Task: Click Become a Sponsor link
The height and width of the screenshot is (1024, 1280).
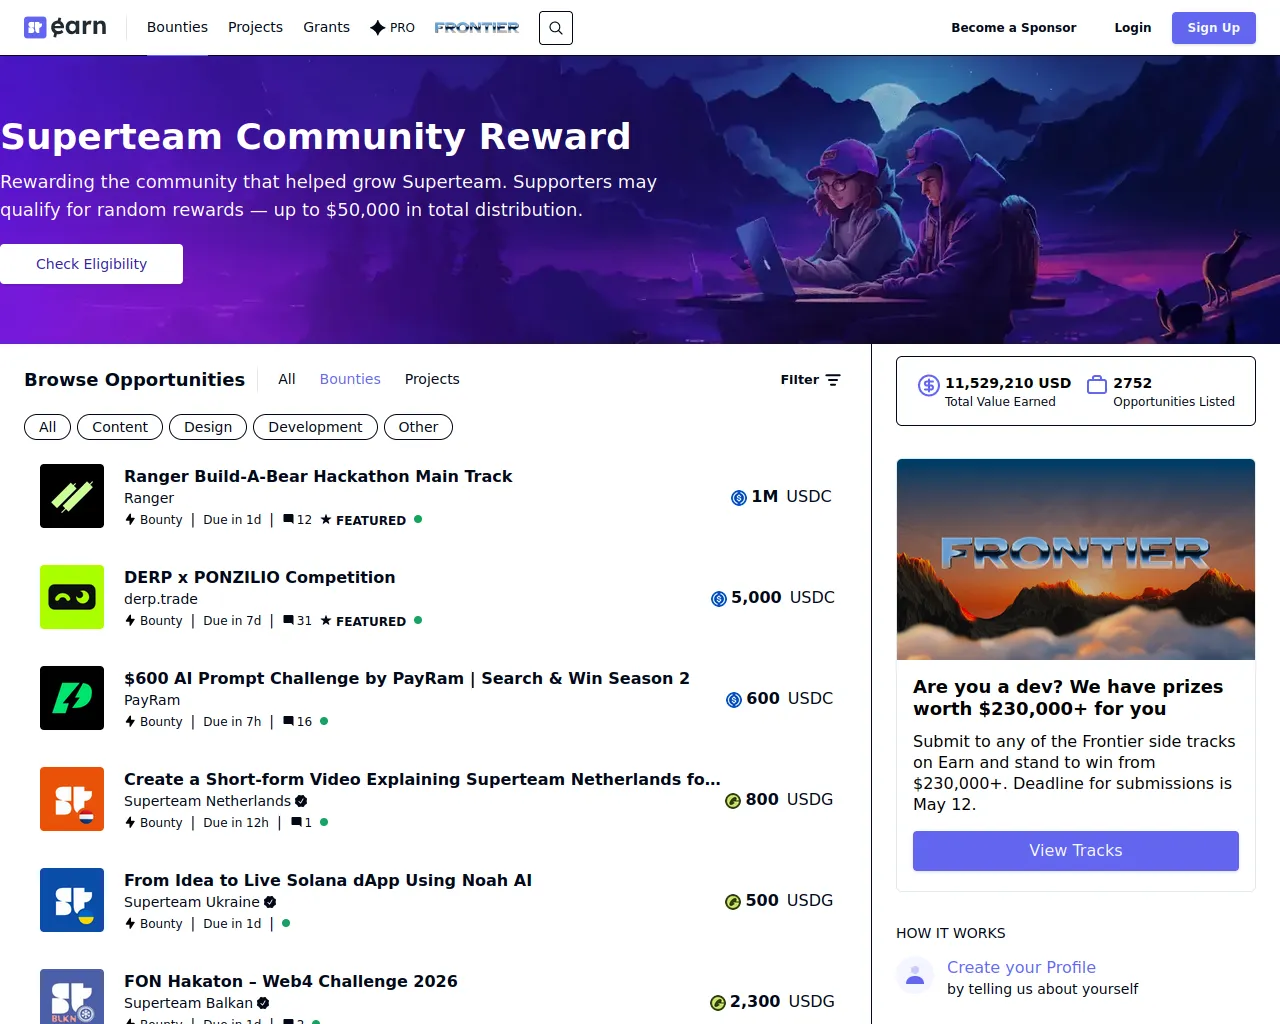Action: click(1014, 28)
